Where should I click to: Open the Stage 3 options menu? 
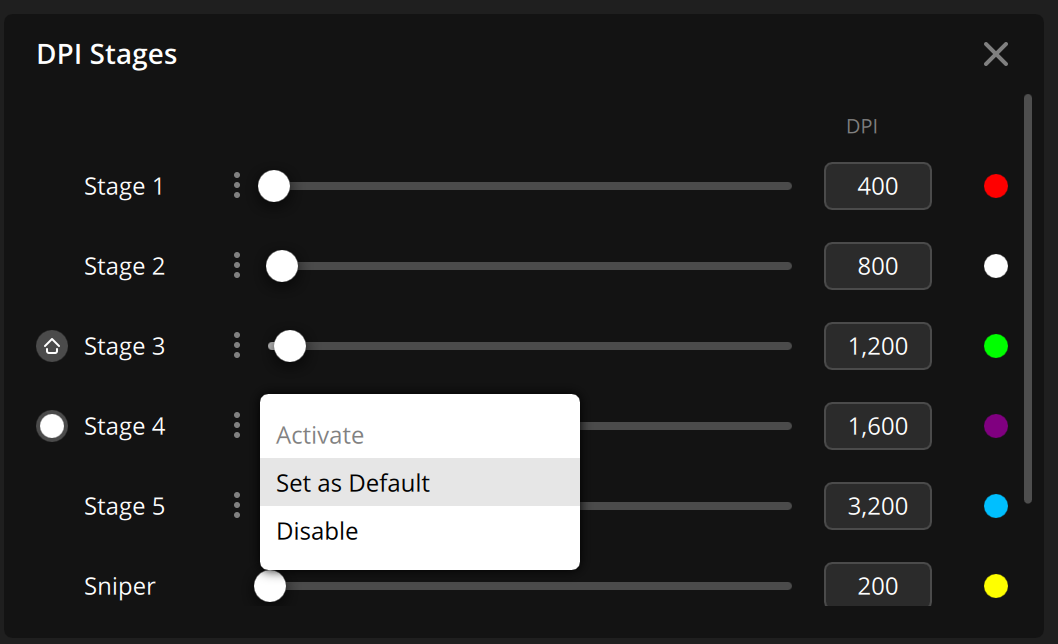[x=237, y=345]
